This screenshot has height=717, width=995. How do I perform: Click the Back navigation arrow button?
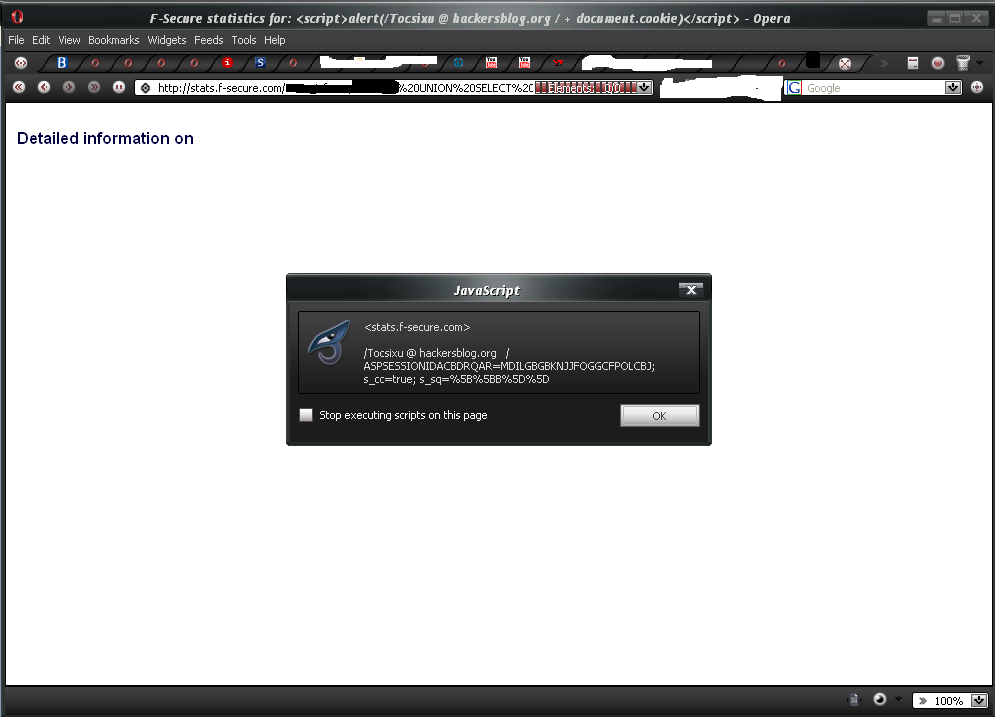[44, 88]
